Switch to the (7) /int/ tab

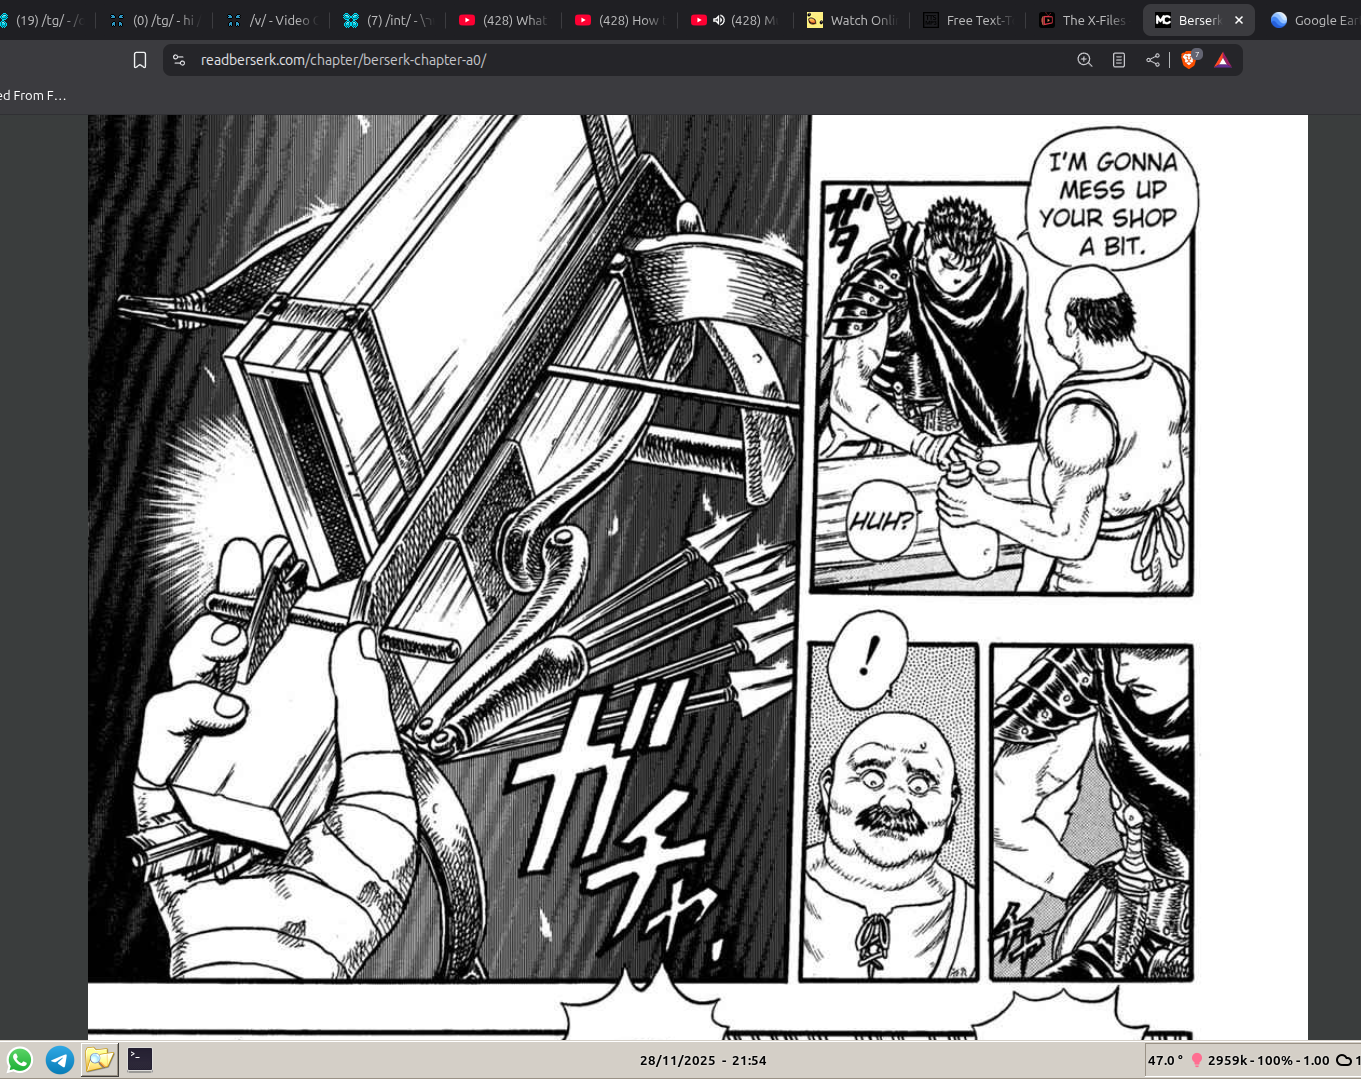tap(388, 20)
